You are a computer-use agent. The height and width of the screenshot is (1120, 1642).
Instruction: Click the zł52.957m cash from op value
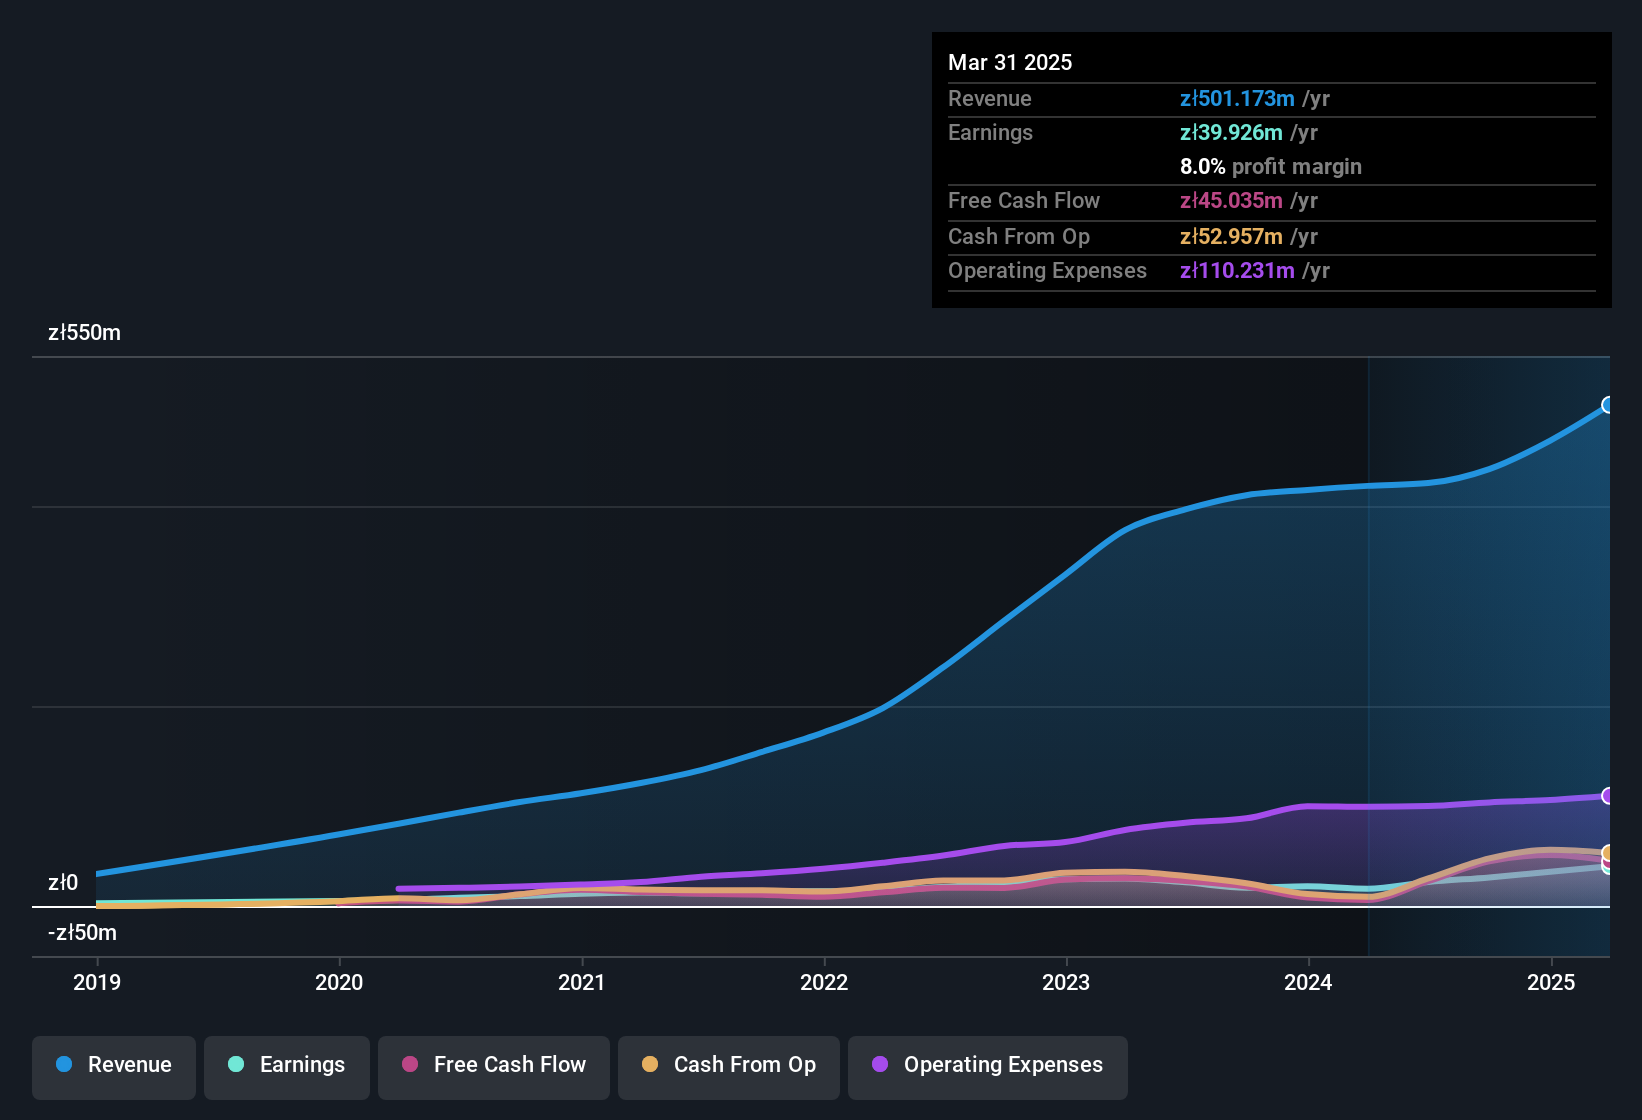point(1231,237)
